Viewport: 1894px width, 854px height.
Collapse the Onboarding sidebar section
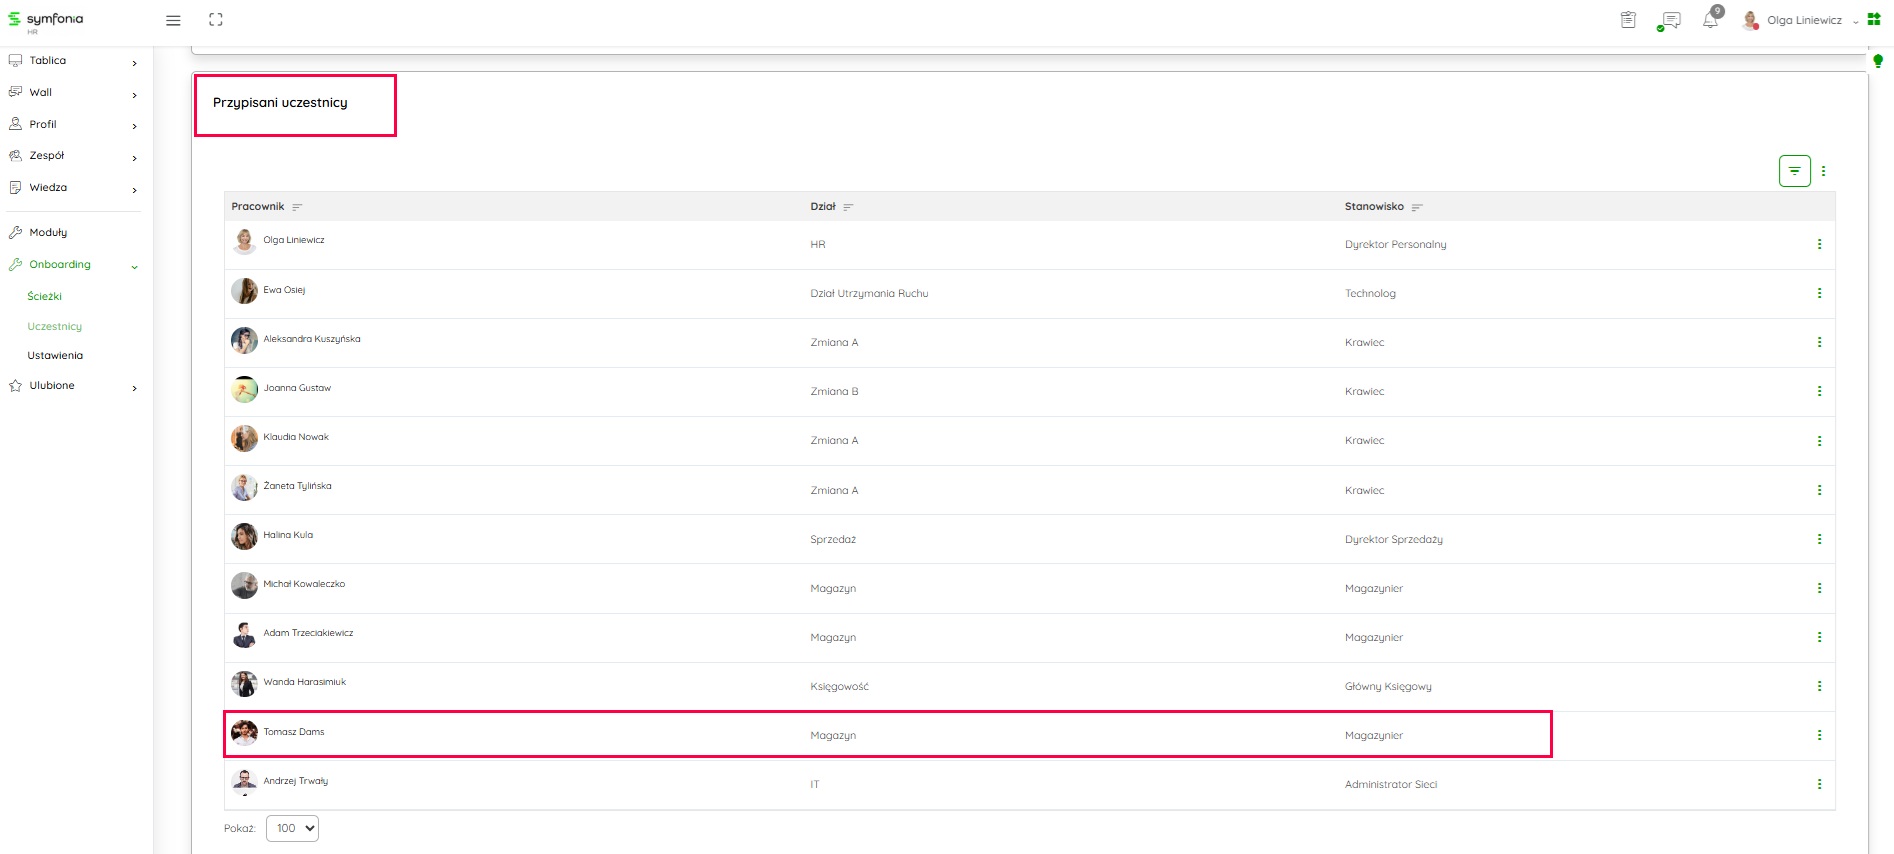pyautogui.click(x=134, y=266)
